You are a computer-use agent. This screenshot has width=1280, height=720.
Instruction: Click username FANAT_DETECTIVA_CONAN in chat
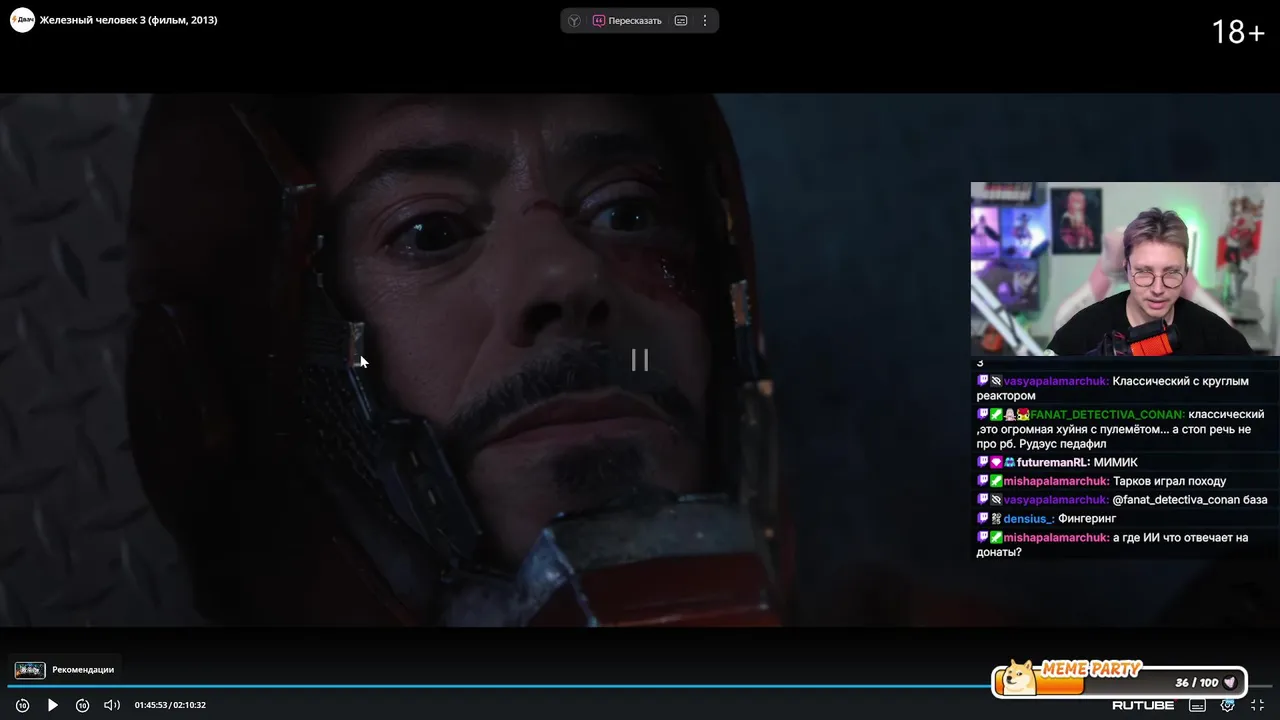pyautogui.click(x=1107, y=414)
